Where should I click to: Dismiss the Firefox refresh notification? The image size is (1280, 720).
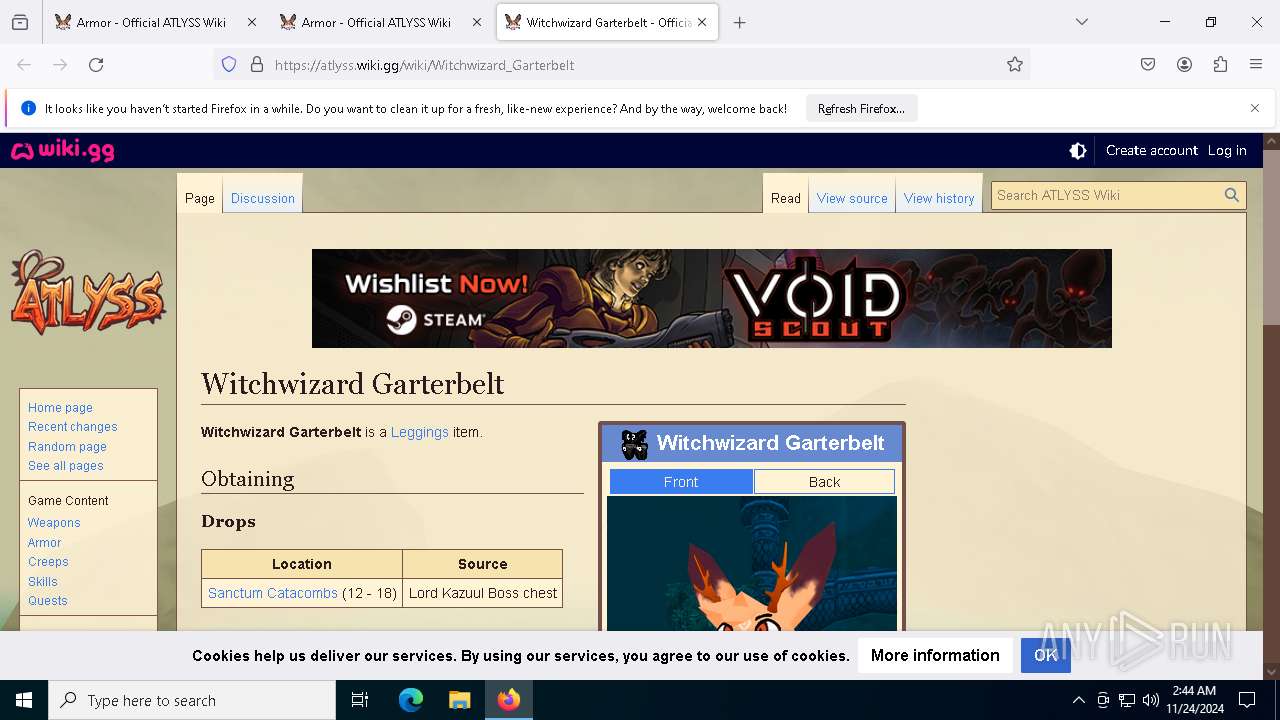(x=1255, y=108)
